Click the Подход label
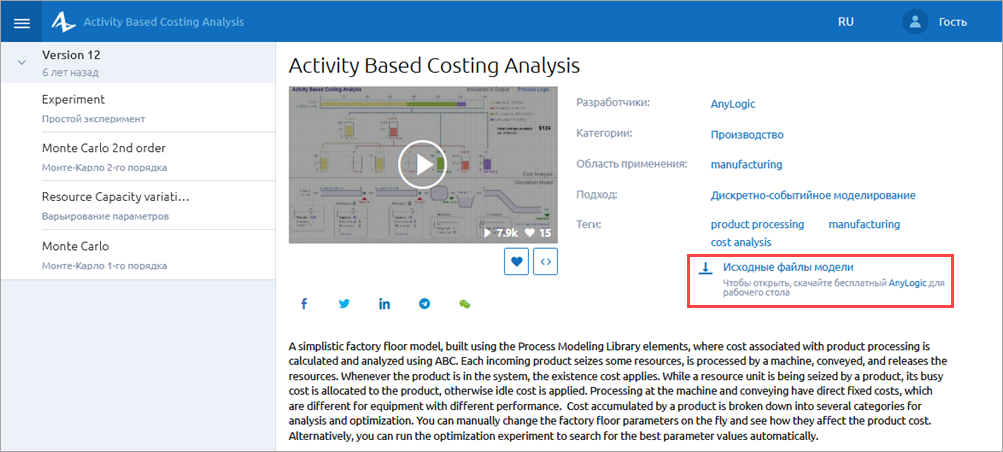This screenshot has width=1003, height=452. tap(596, 194)
